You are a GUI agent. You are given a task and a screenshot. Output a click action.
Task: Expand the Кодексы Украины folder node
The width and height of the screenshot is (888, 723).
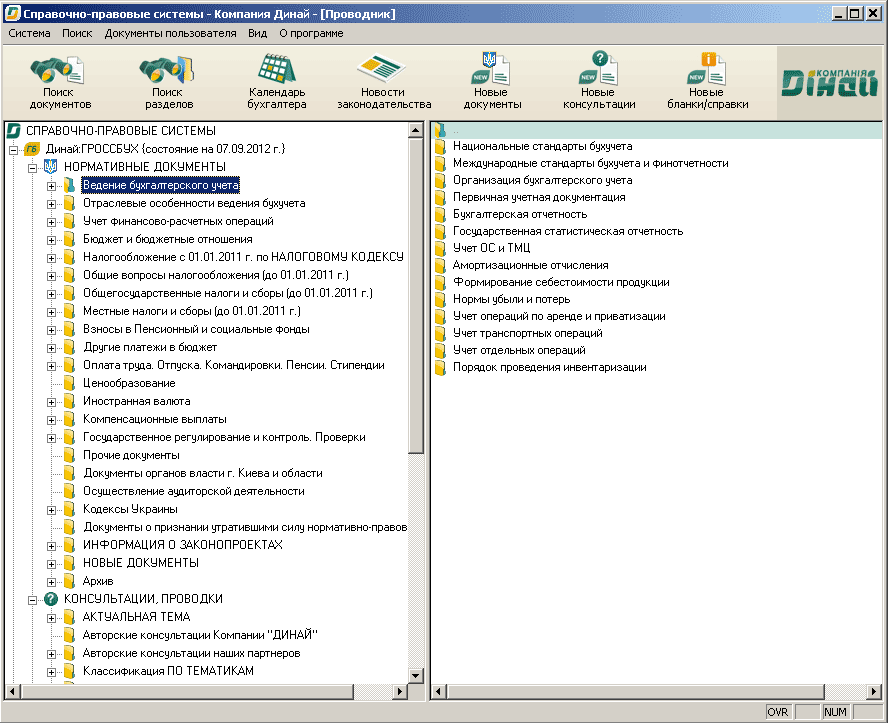coord(52,509)
